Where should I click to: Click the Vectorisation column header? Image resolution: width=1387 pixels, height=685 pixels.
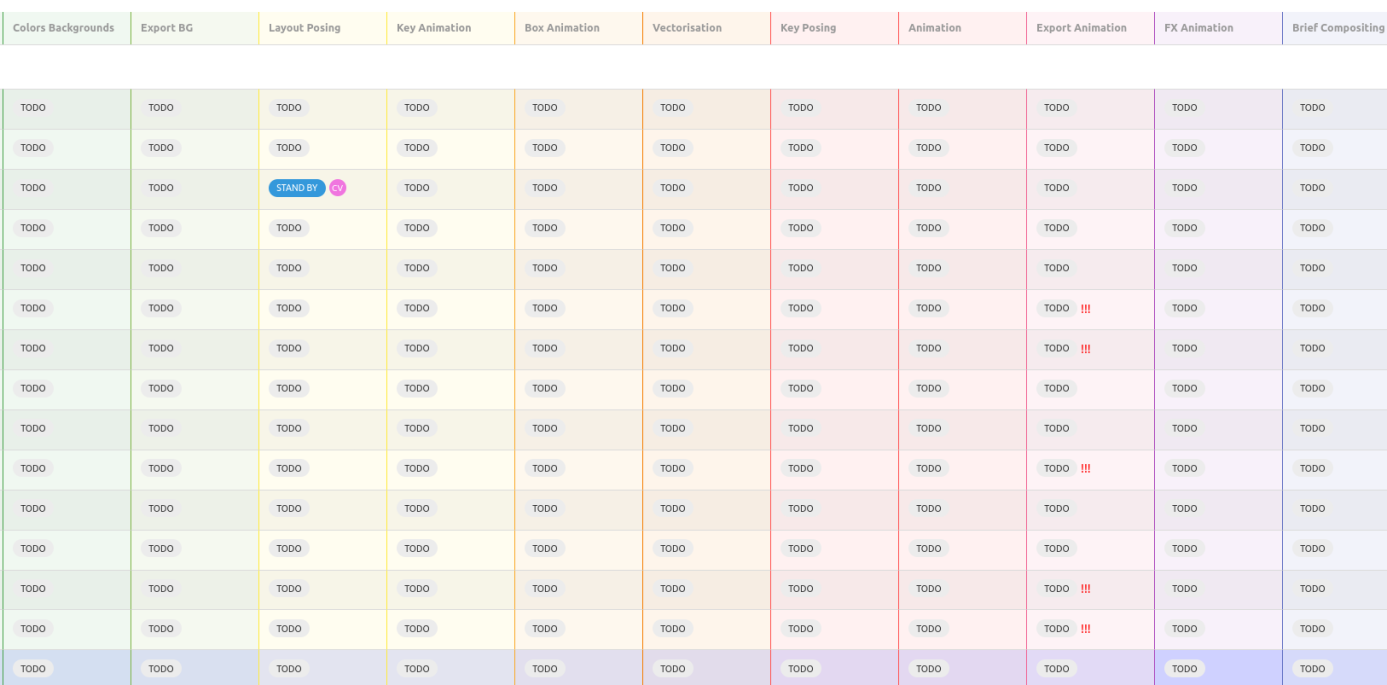click(687, 28)
